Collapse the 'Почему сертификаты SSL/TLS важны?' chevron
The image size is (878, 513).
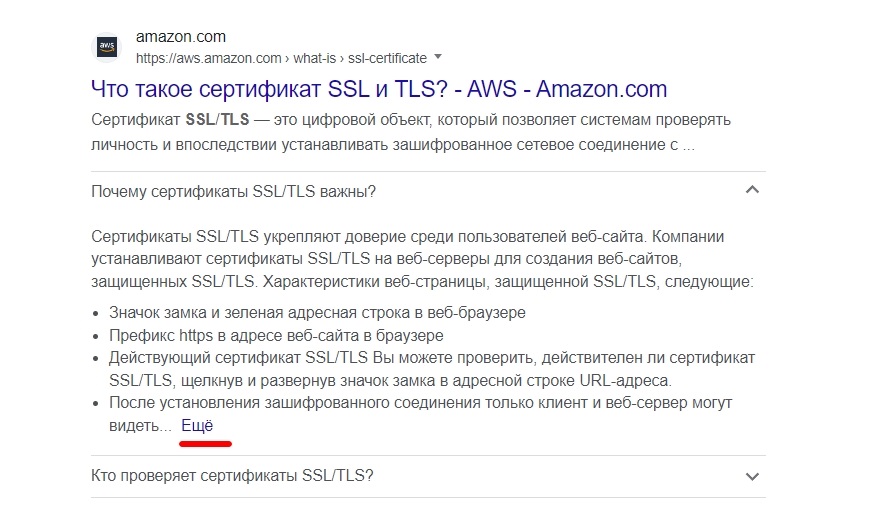(x=753, y=190)
